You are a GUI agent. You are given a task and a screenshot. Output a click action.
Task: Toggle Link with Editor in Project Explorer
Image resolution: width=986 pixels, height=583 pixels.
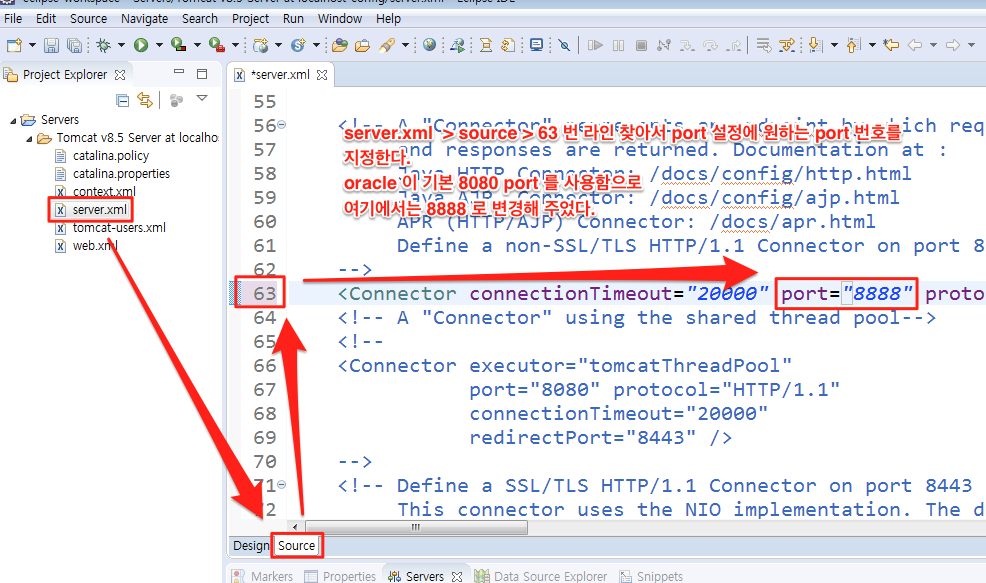pos(145,100)
